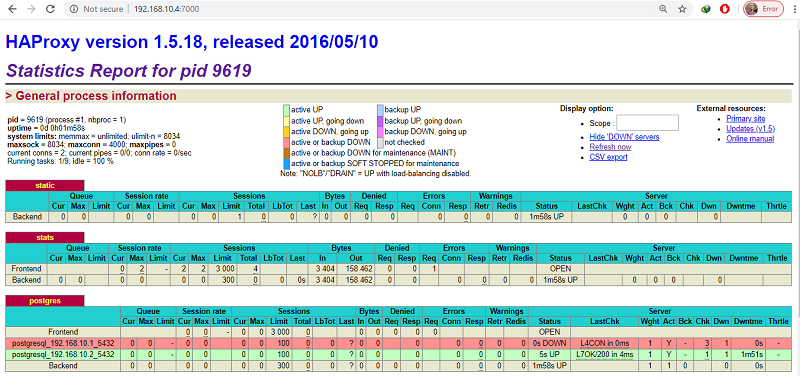Click the Backend row label in static table
The width and height of the screenshot is (800, 376).
click(x=28, y=216)
